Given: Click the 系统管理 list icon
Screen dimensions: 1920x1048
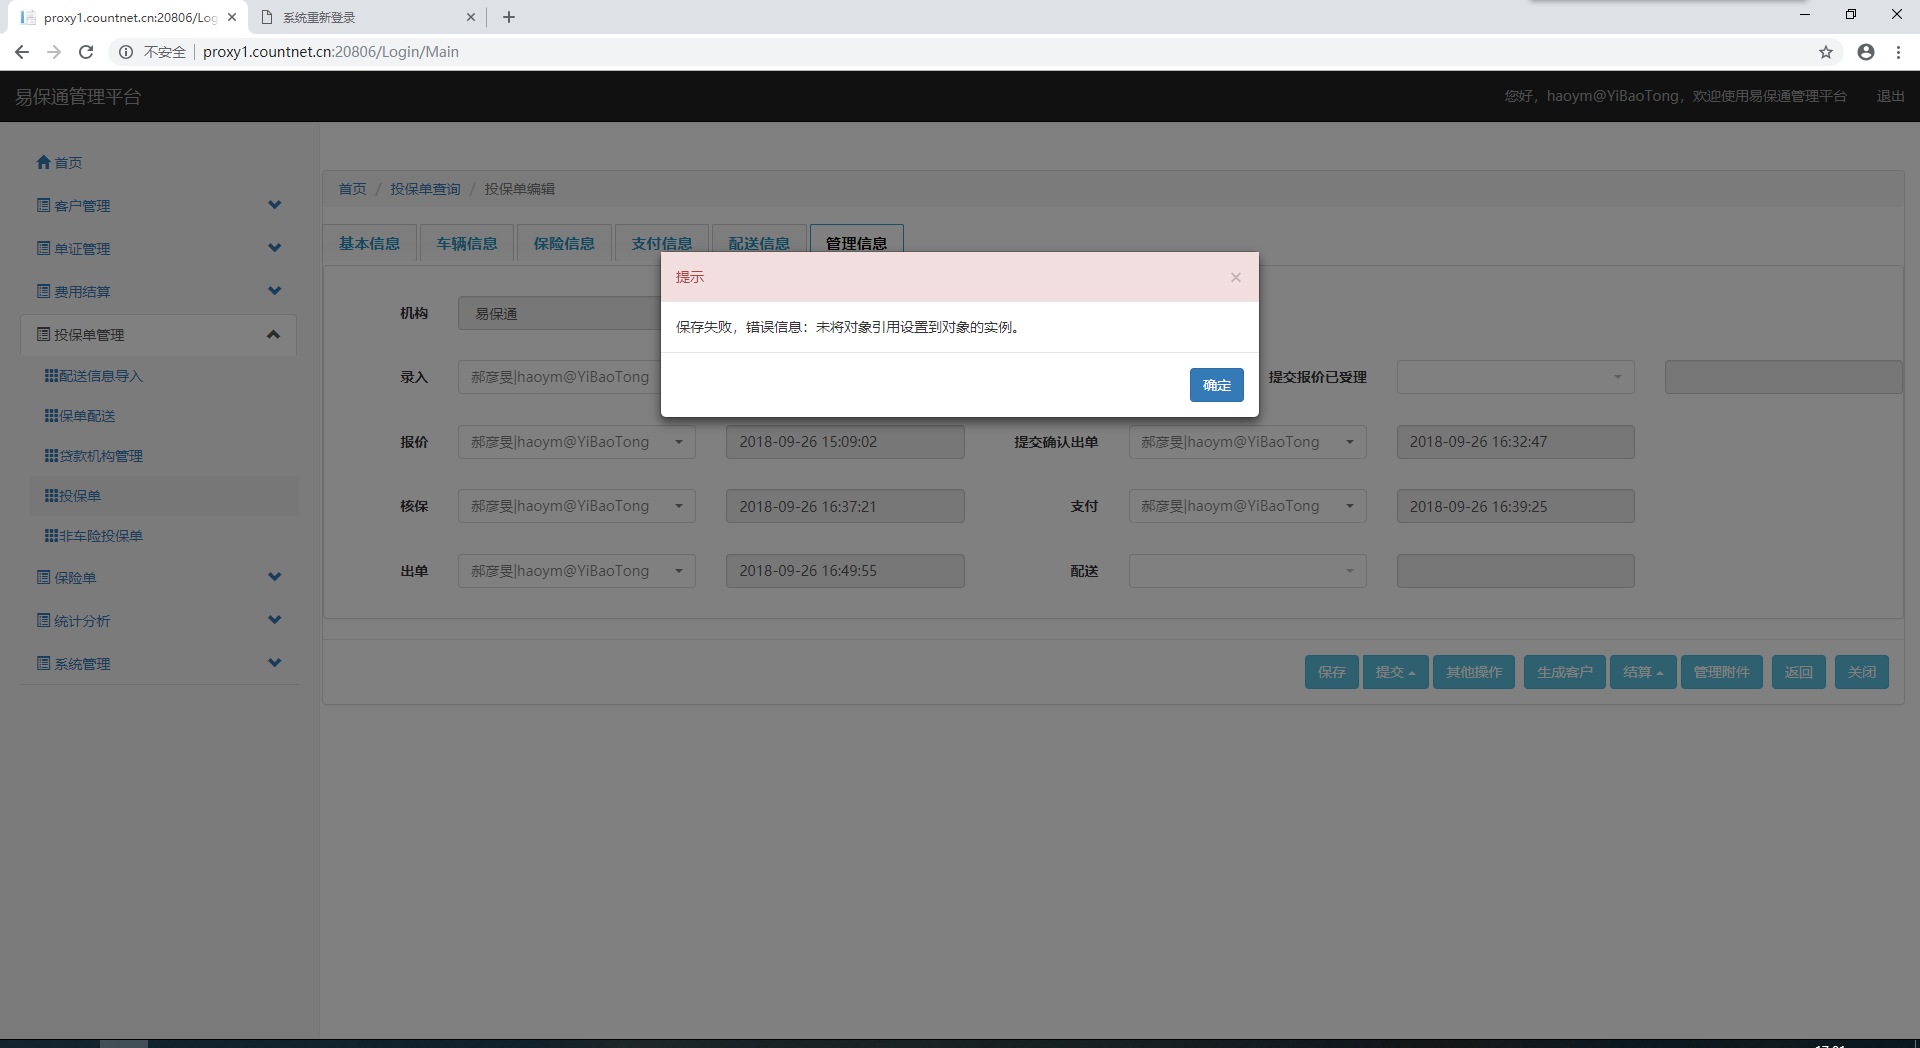Looking at the screenshot, I should (x=43, y=663).
